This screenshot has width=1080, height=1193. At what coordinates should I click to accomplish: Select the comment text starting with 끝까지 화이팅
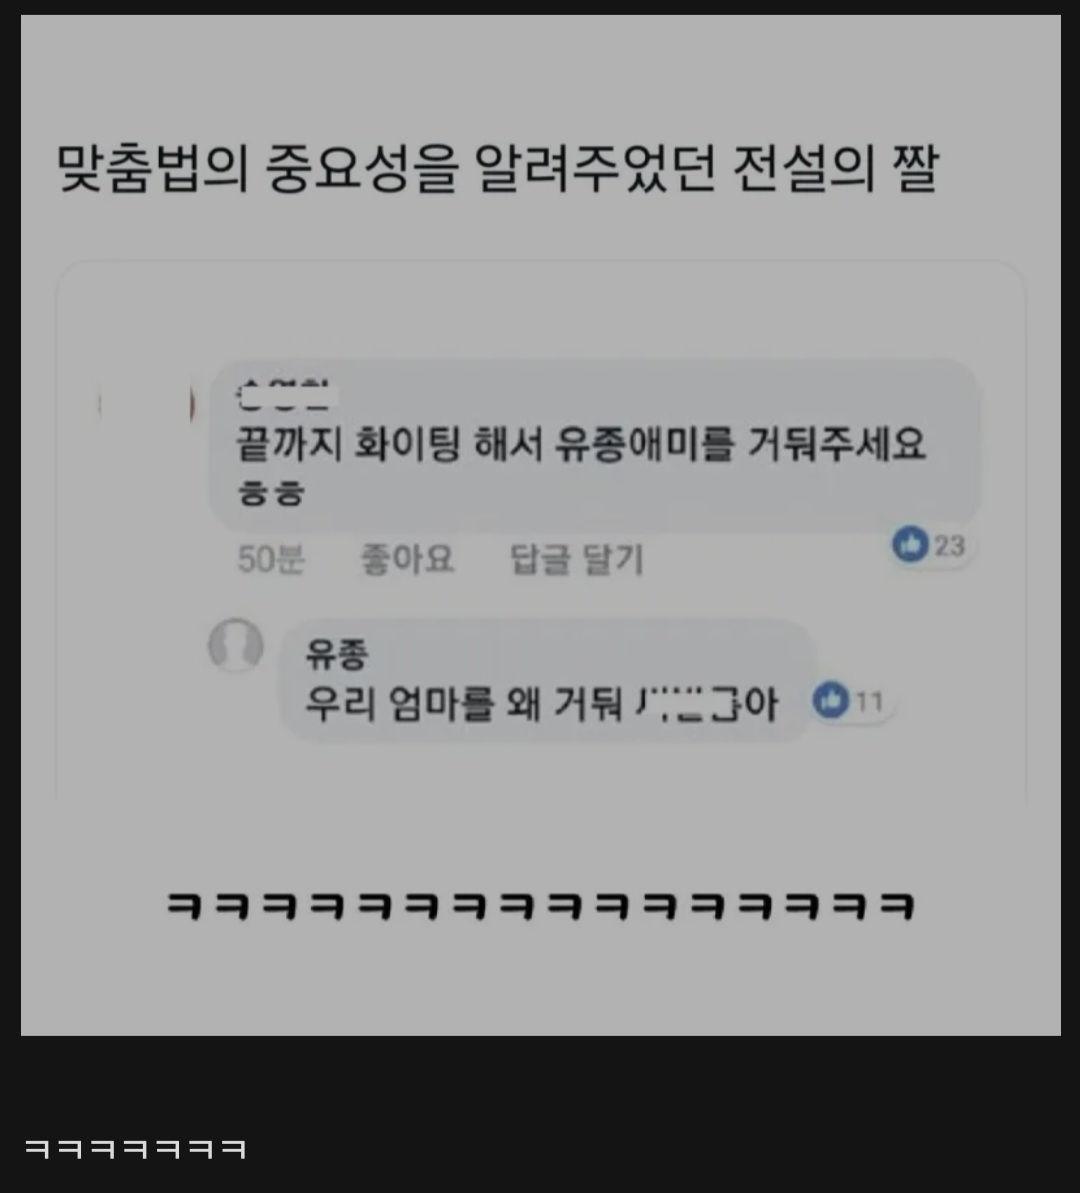click(581, 466)
